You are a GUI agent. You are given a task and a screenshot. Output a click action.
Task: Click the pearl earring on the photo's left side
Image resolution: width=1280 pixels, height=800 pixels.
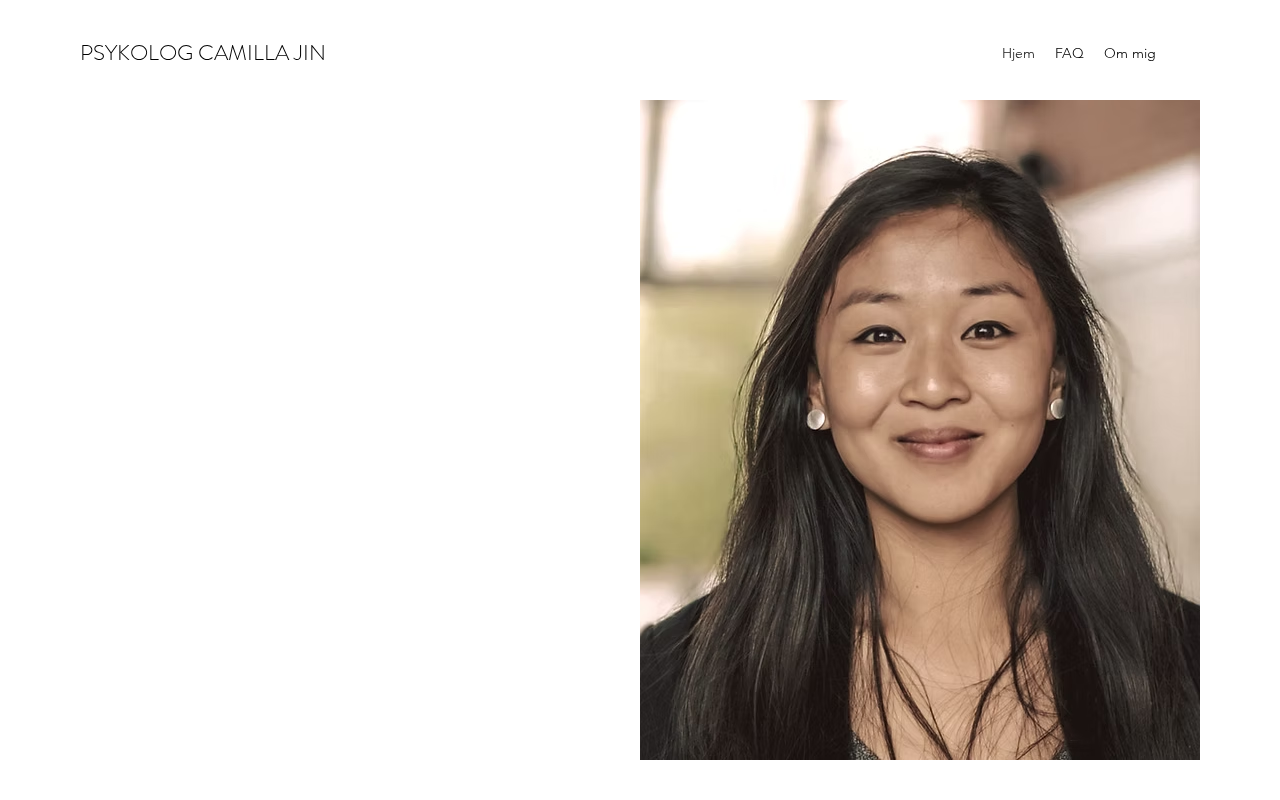[816, 419]
